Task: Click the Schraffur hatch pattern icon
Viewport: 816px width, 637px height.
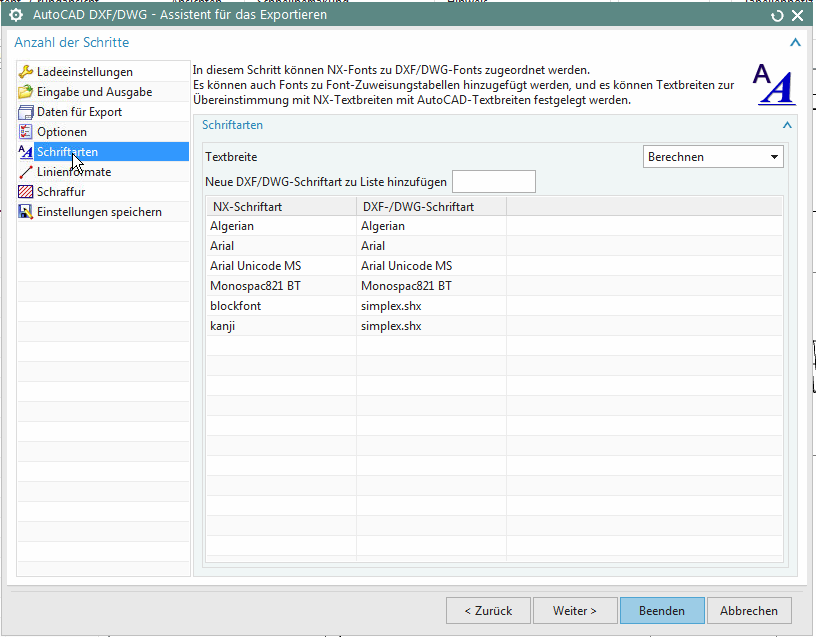Action: [x=26, y=192]
